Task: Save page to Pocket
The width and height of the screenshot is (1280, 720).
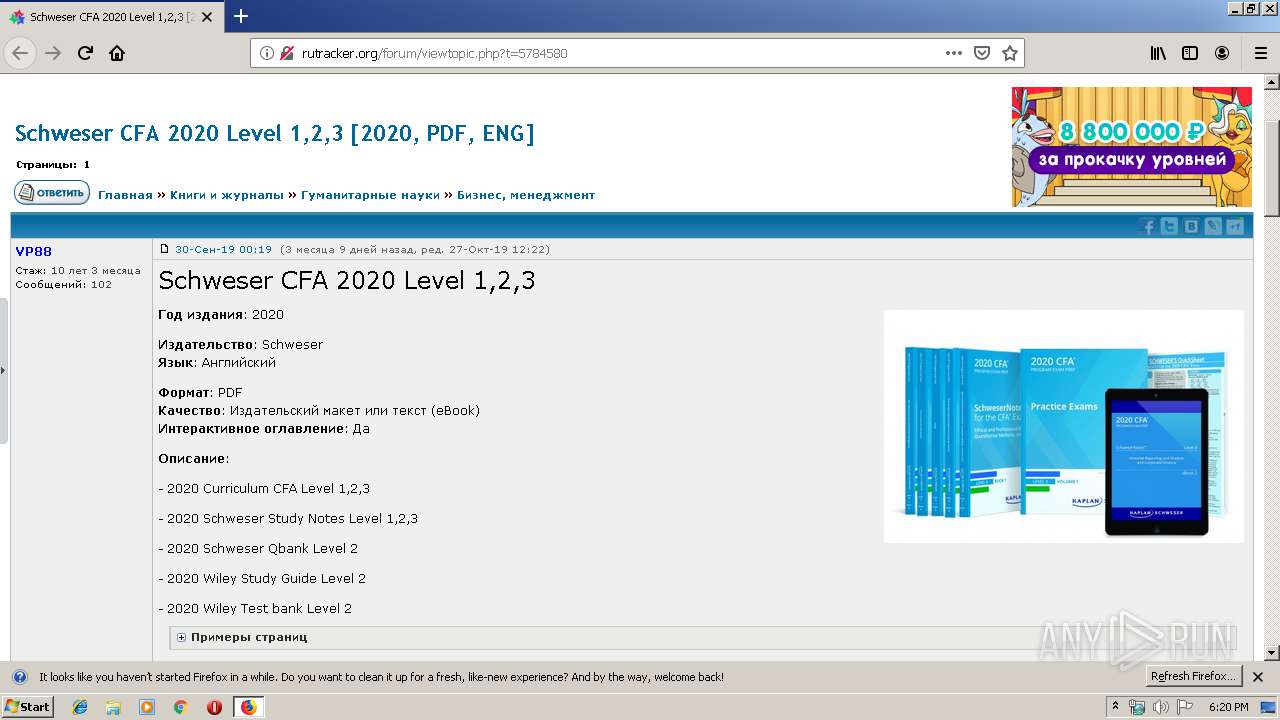Action: pyautogui.click(x=982, y=53)
